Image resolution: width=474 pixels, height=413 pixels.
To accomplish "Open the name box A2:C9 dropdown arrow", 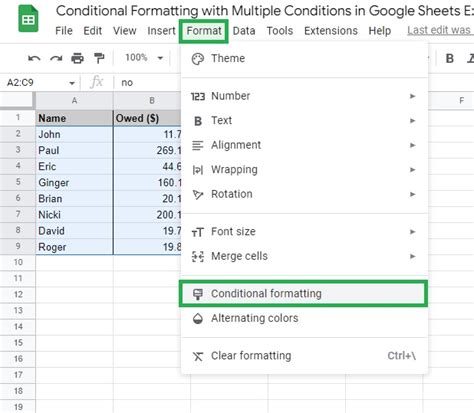I will coord(72,83).
